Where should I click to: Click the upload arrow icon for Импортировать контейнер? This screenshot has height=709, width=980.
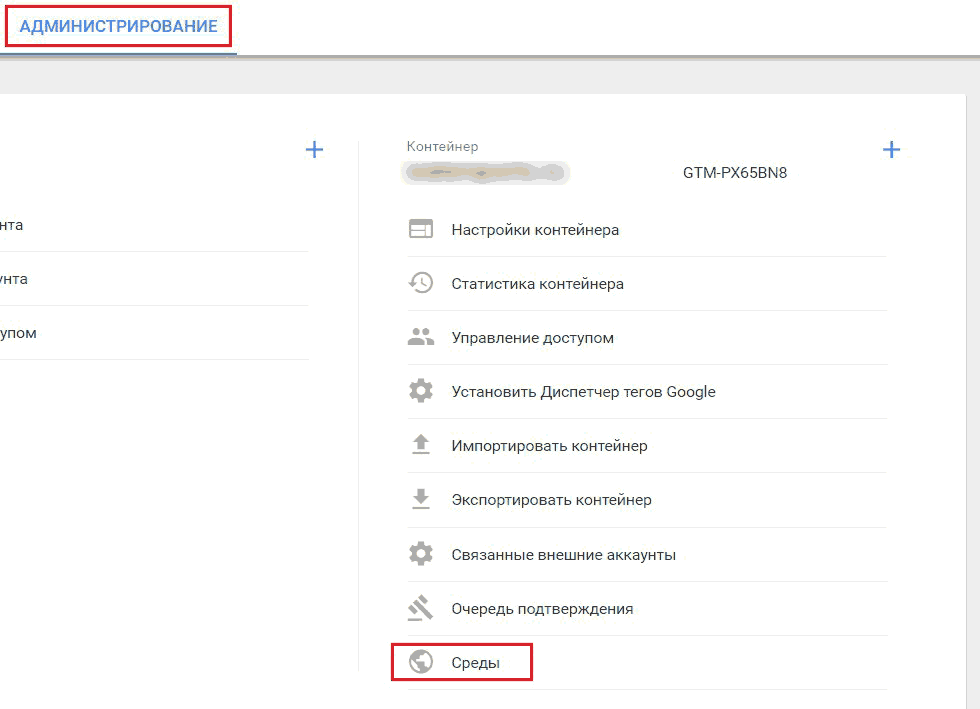pos(421,445)
